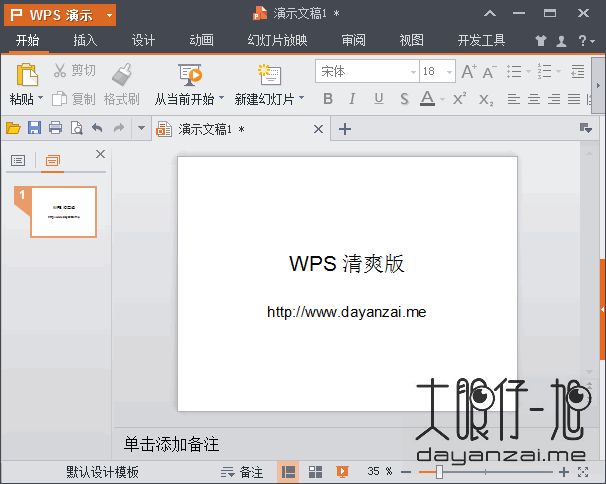Apply superscript X² formatting
Viewport: 606px width, 484px height.
pyautogui.click(x=460, y=99)
